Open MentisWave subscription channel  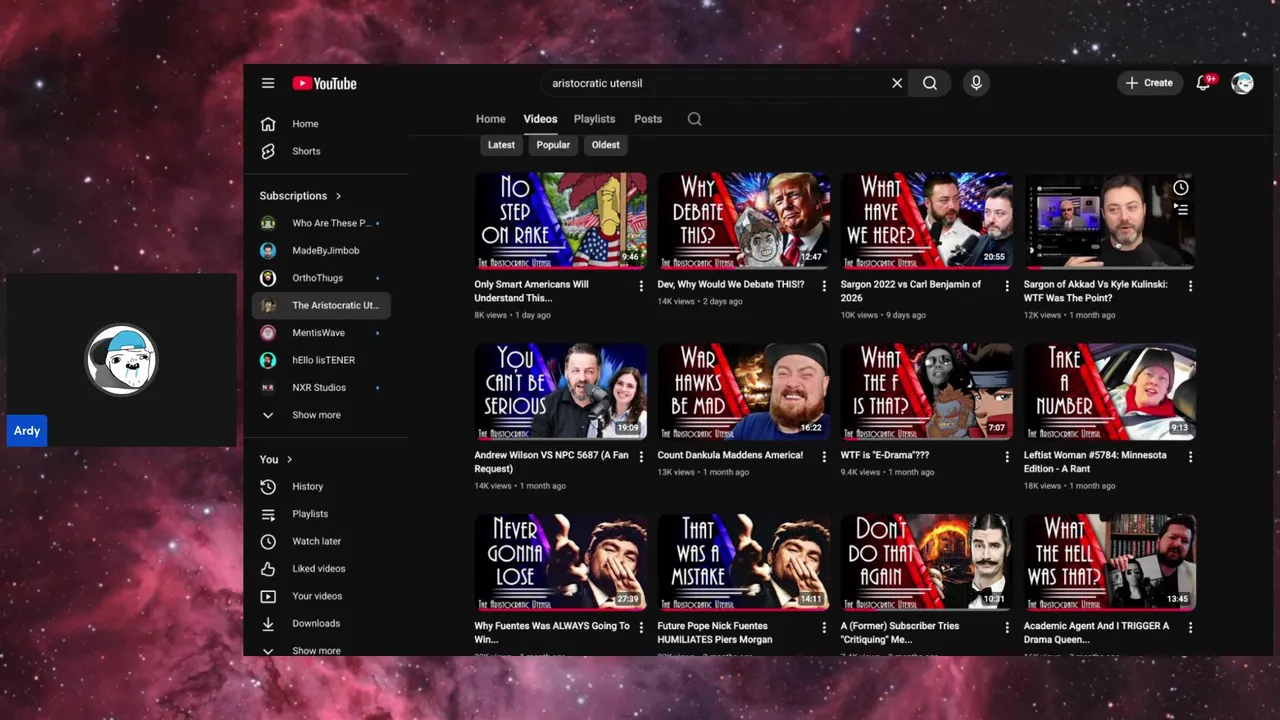click(320, 332)
